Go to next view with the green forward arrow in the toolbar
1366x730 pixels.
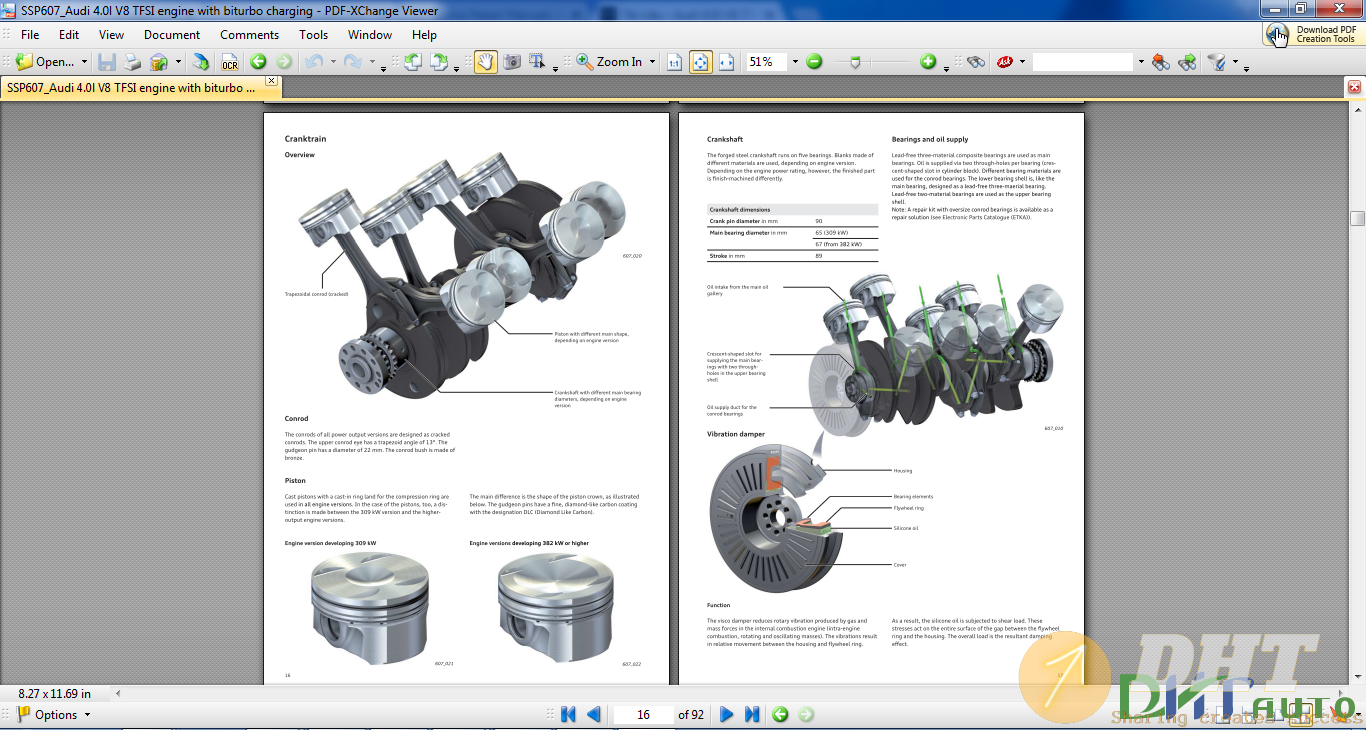(284, 62)
